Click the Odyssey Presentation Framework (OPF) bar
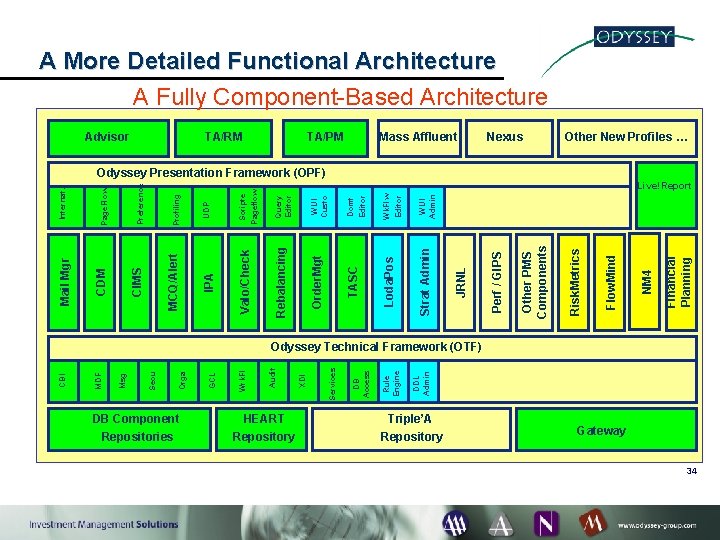This screenshot has width=720, height=540. click(x=339, y=174)
